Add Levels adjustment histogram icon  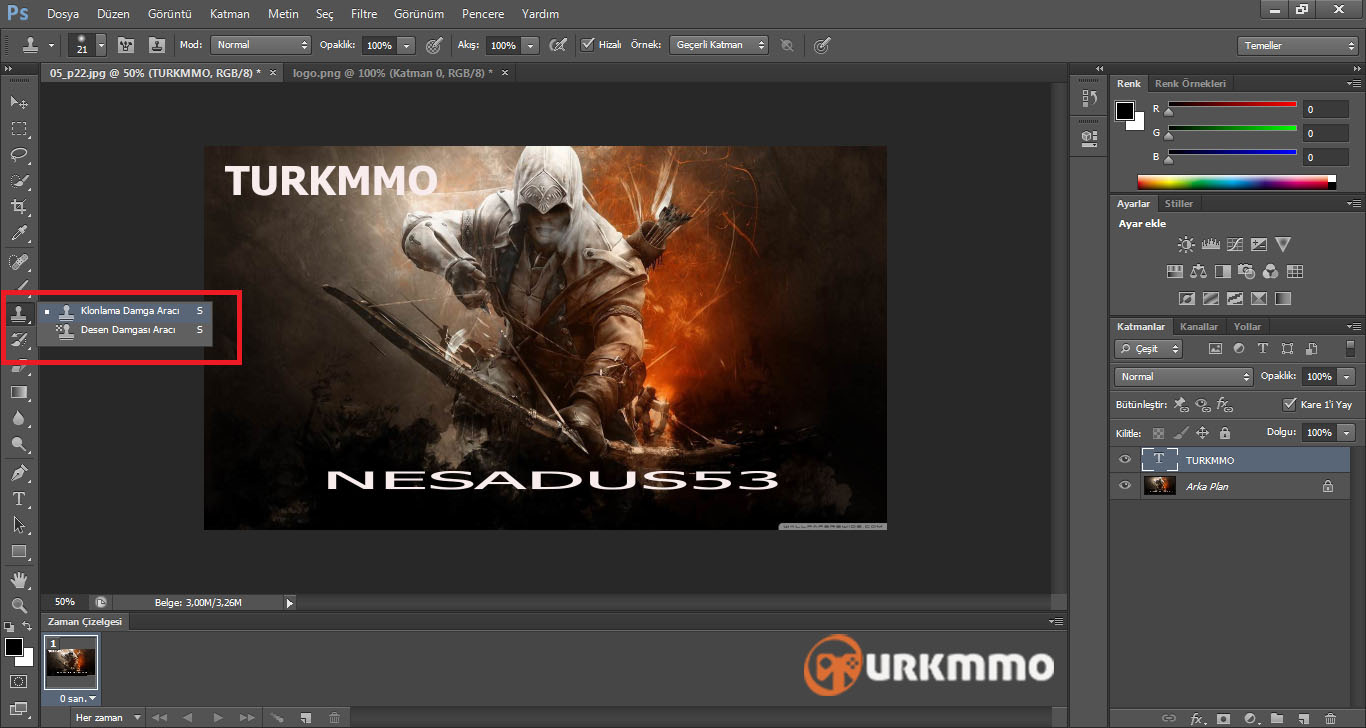(x=1210, y=244)
